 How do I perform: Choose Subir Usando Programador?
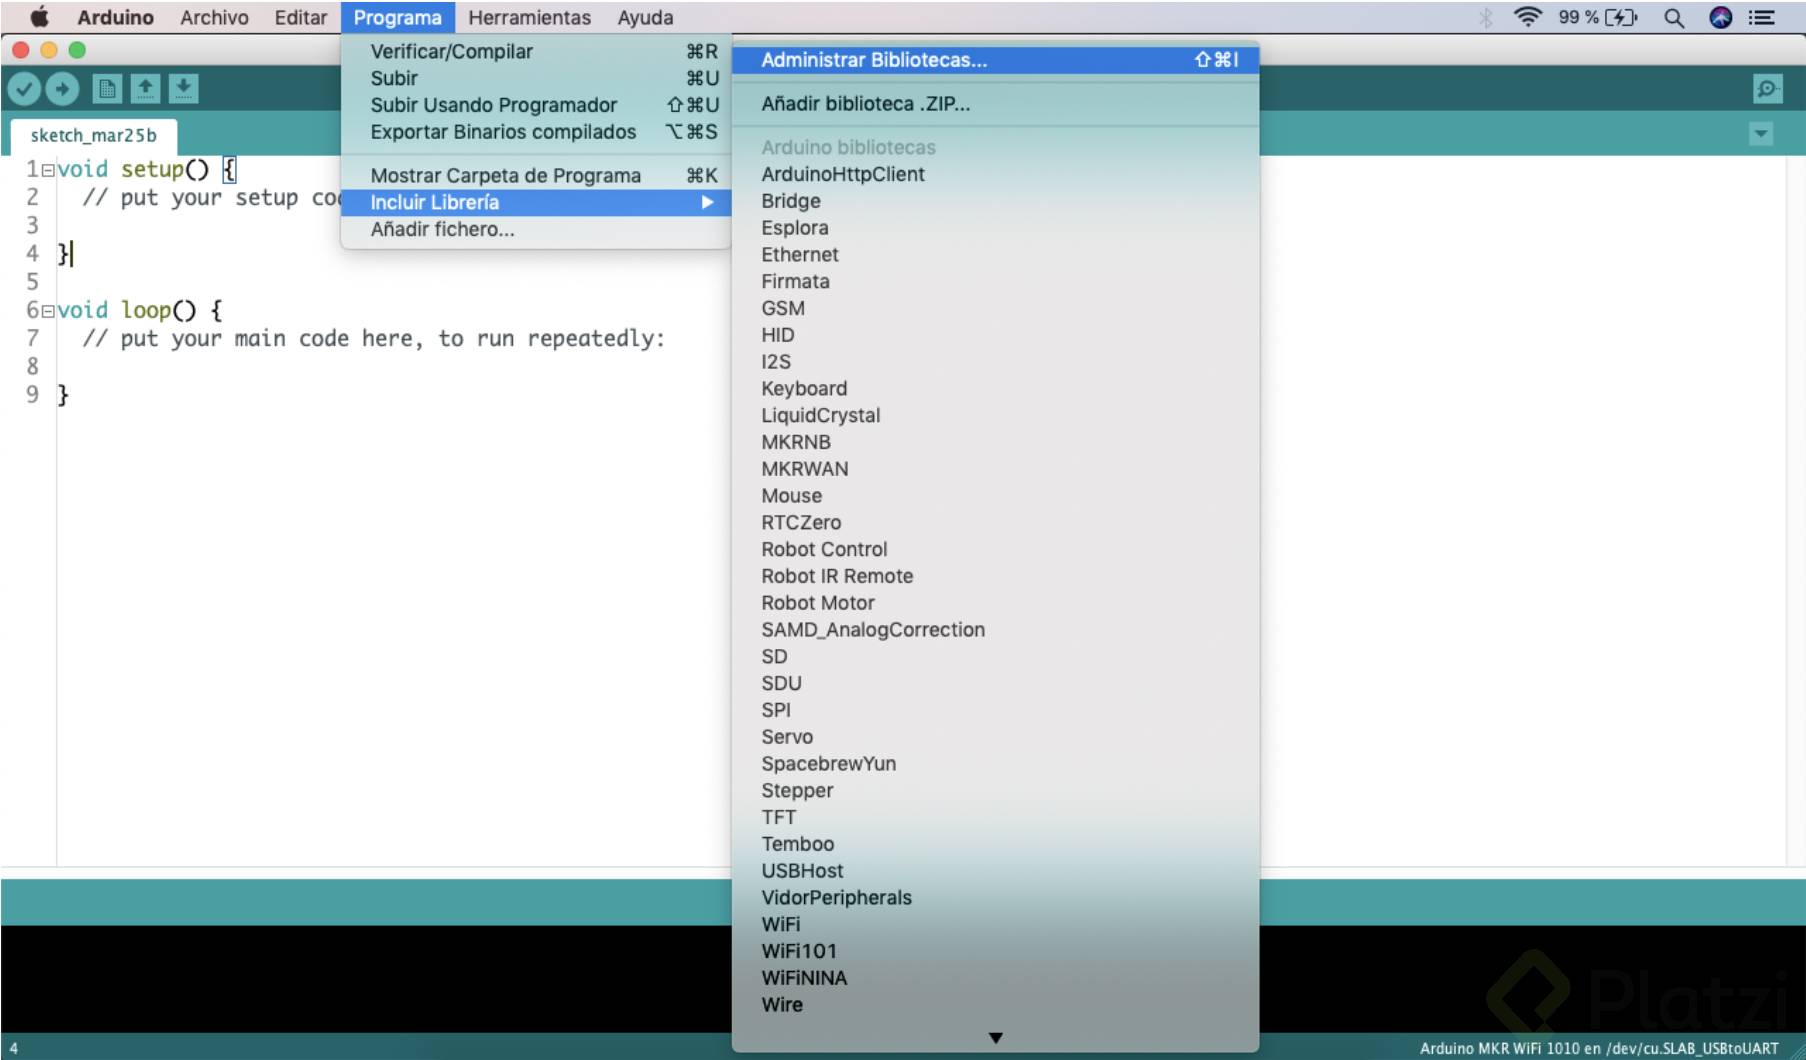point(536,105)
